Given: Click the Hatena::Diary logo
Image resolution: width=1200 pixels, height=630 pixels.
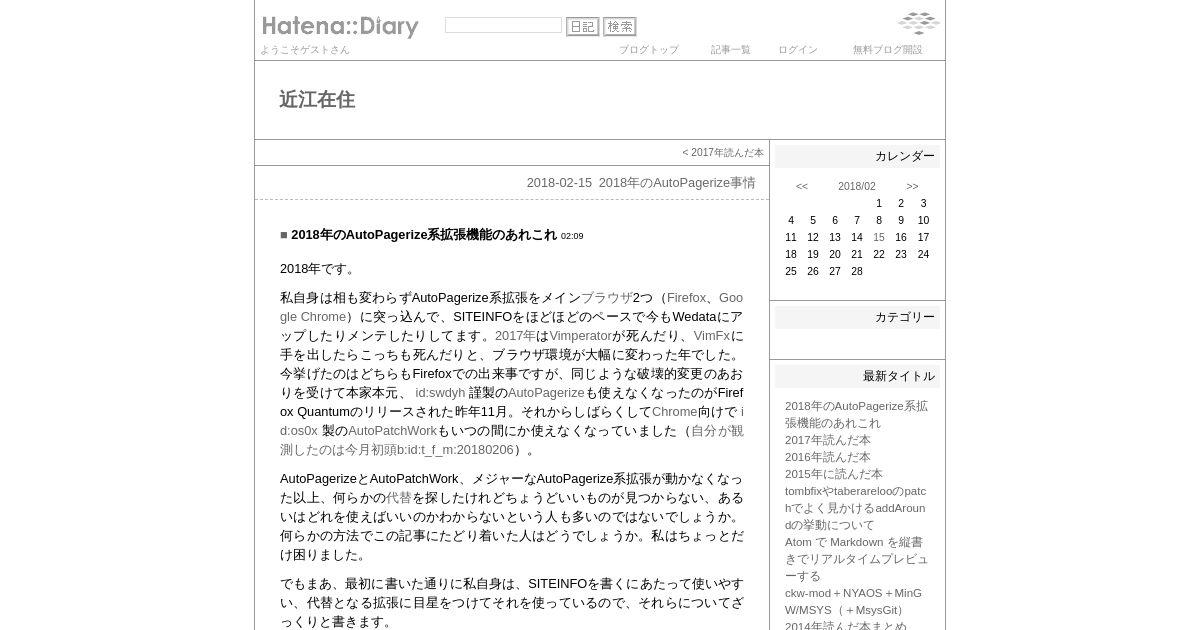Looking at the screenshot, I should tap(340, 27).
